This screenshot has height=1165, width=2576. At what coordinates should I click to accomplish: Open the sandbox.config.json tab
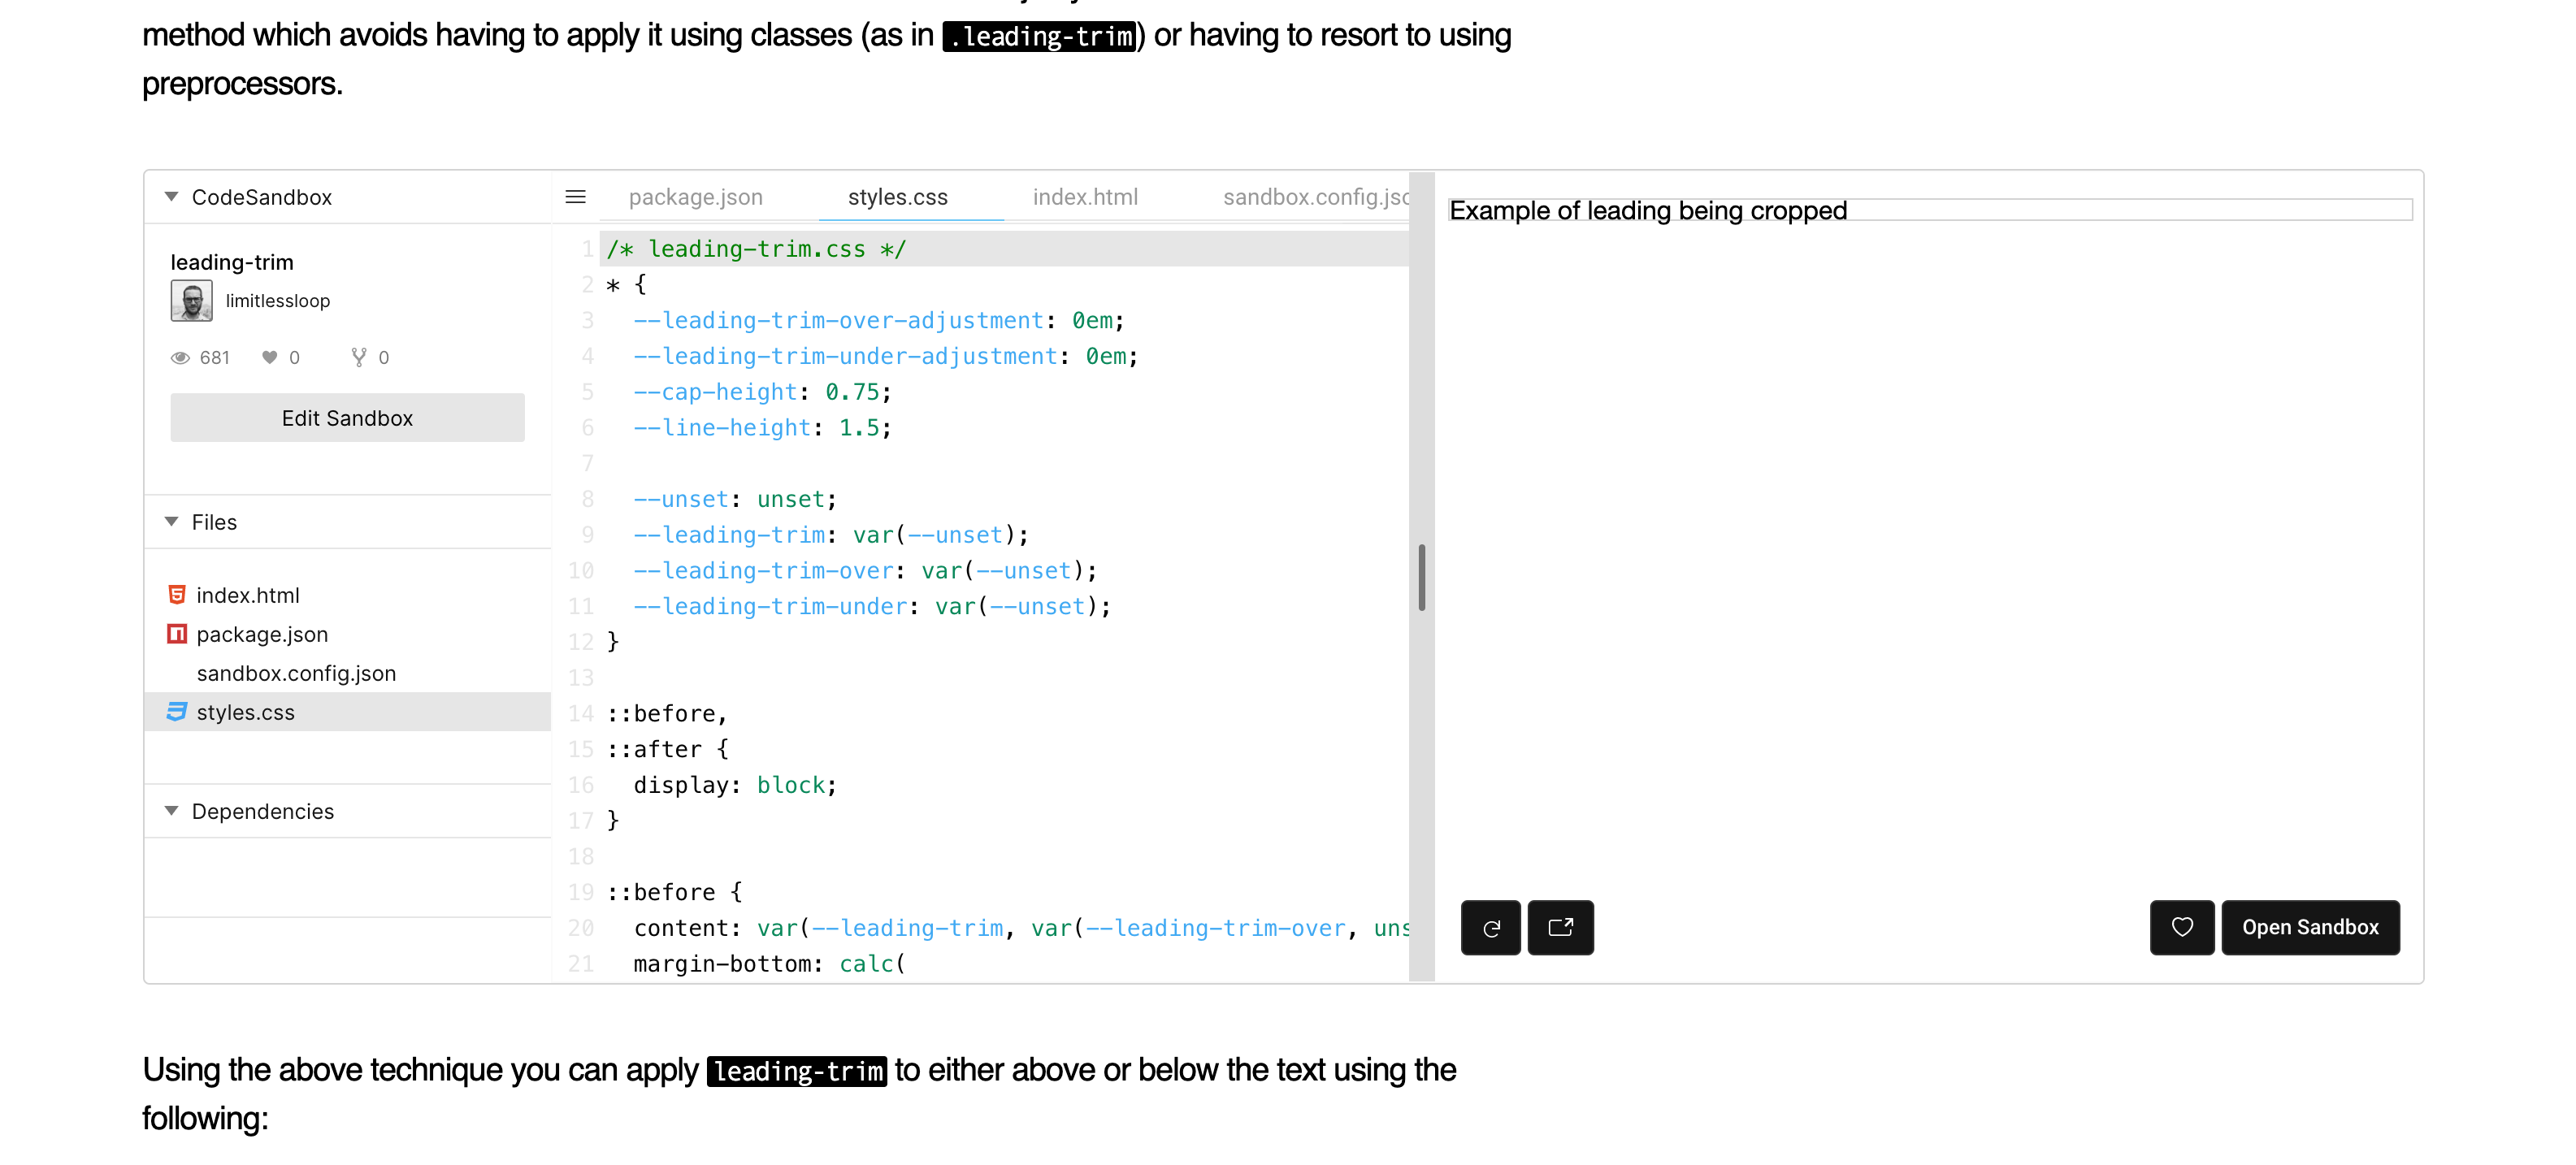[x=1316, y=197]
